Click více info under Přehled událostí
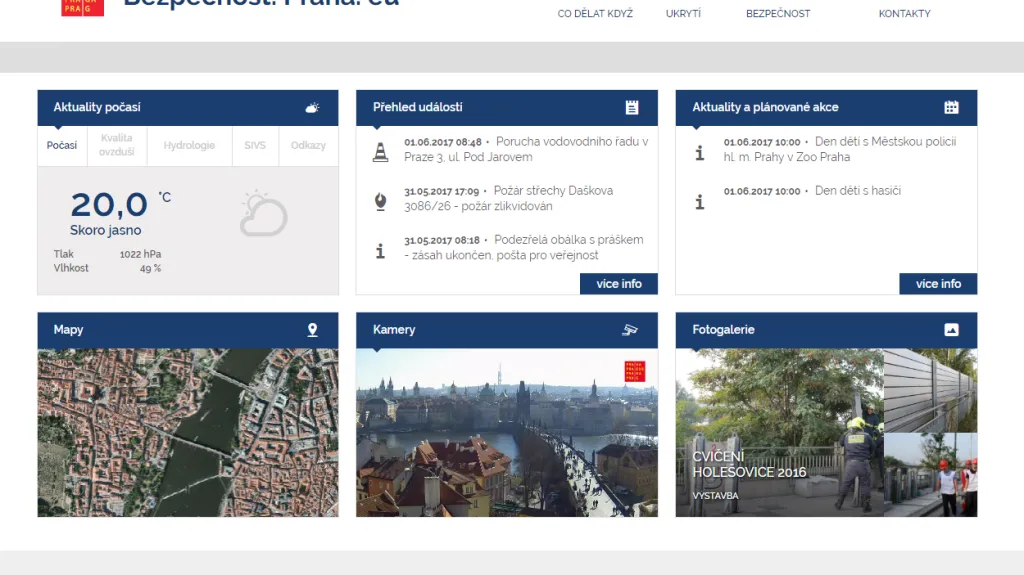This screenshot has height=575, width=1024. pyautogui.click(x=619, y=284)
